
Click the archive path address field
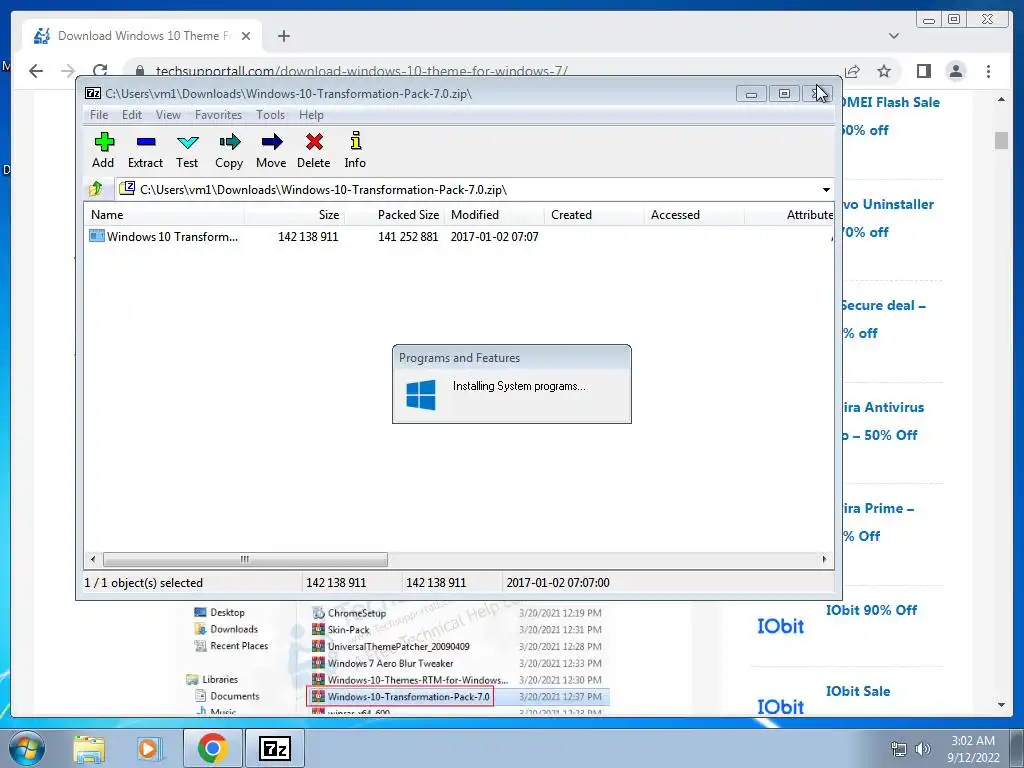[467, 190]
